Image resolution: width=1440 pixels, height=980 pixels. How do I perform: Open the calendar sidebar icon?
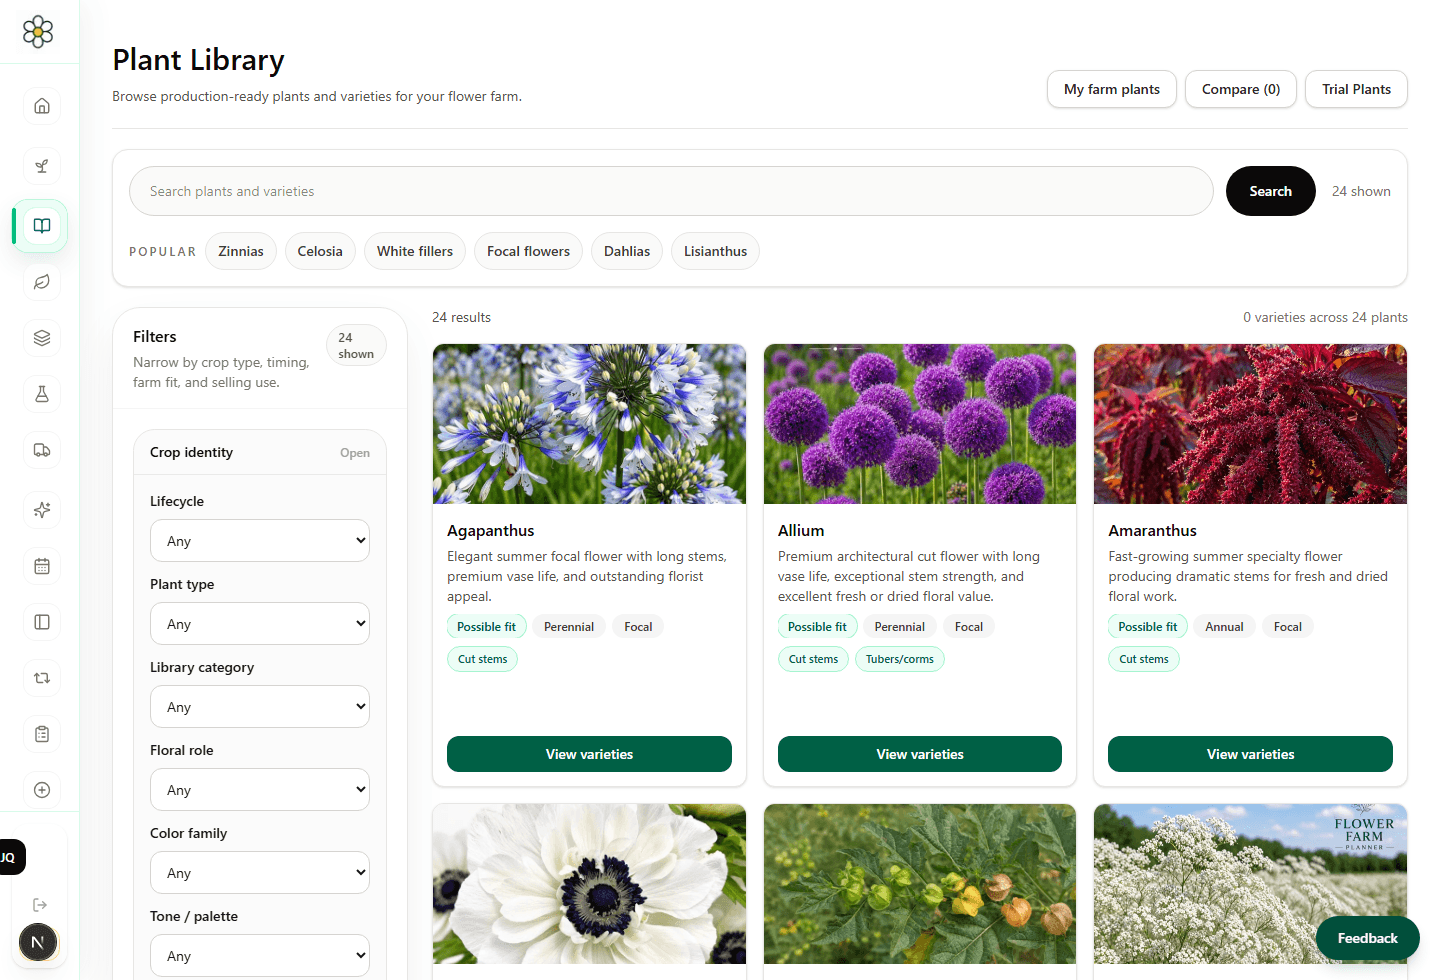[x=42, y=566]
